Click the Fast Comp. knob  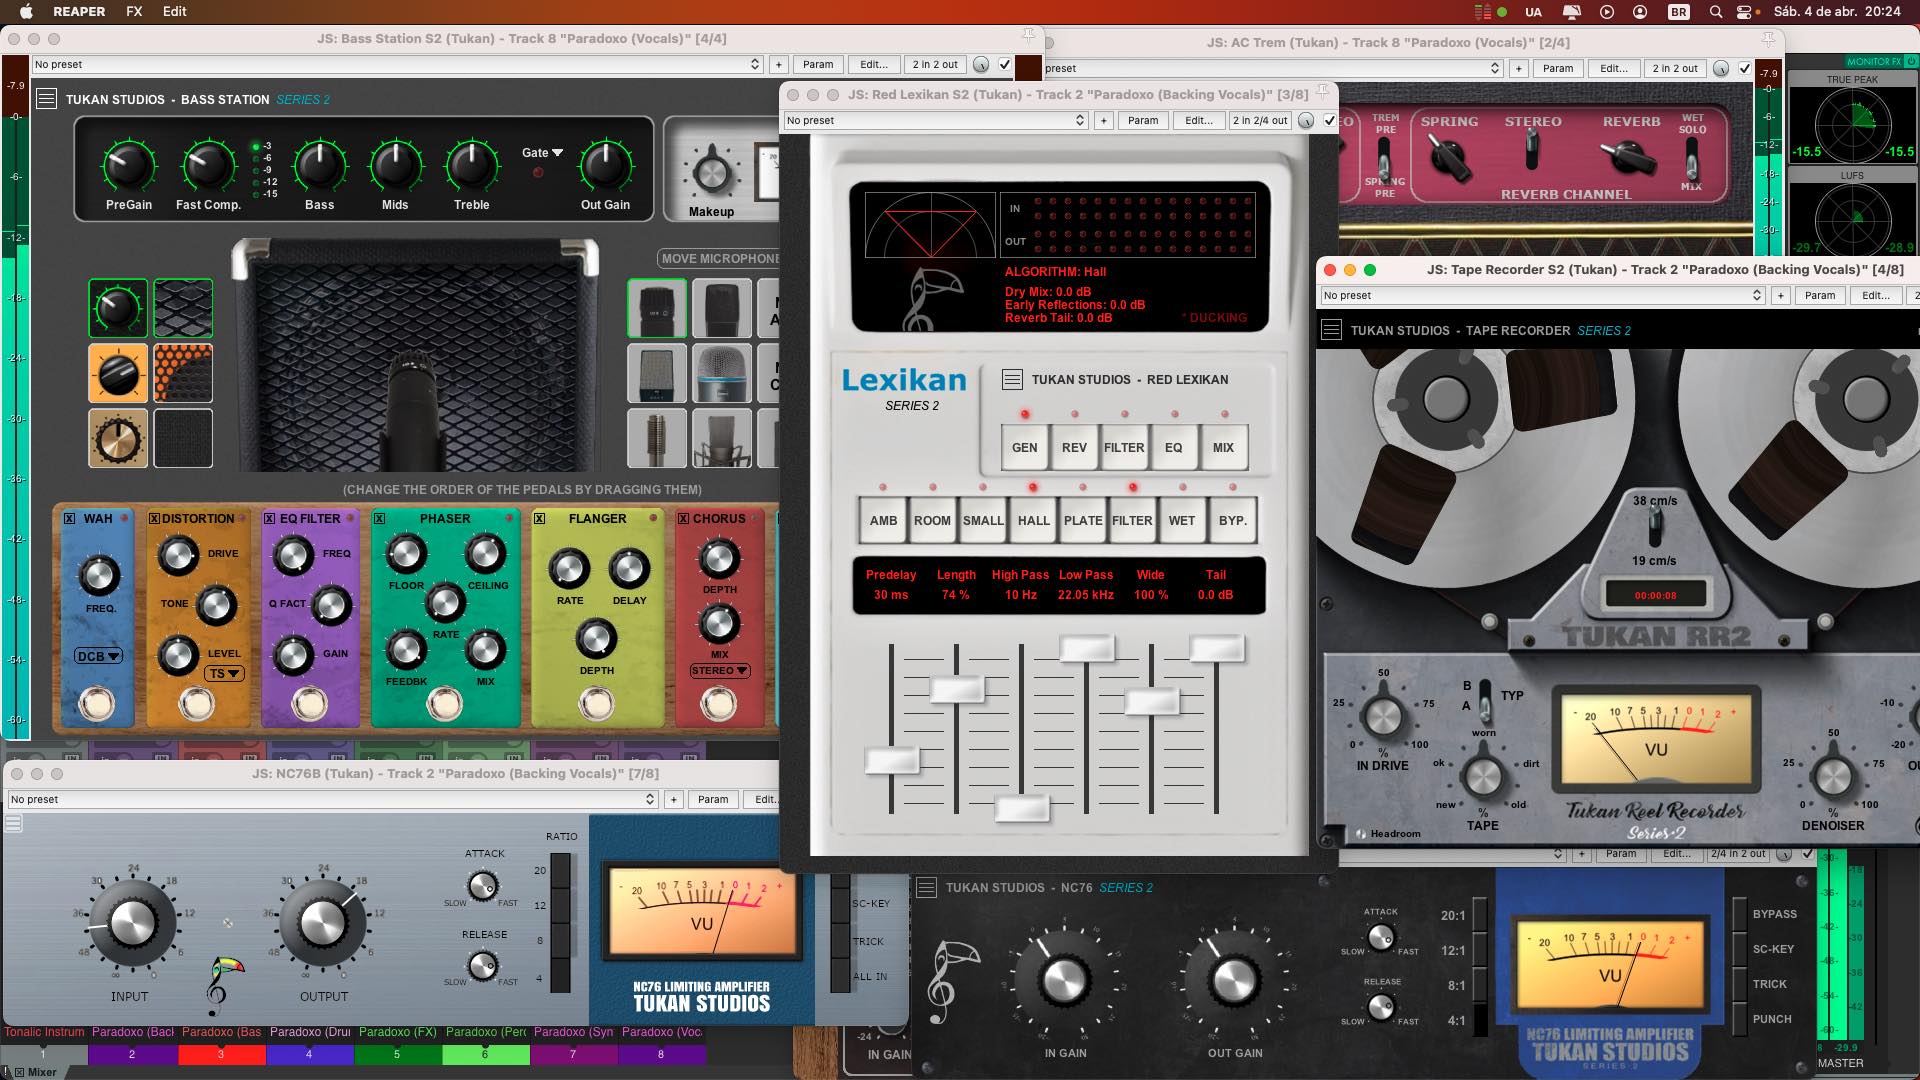[x=208, y=166]
